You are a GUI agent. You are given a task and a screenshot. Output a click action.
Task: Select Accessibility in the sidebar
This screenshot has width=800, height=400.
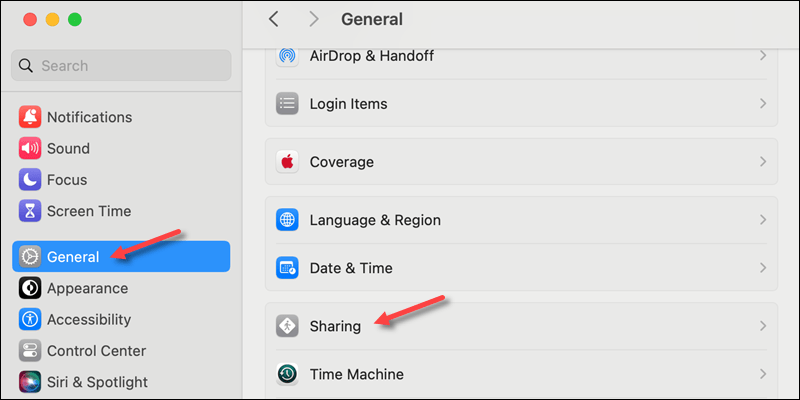[x=121, y=319]
